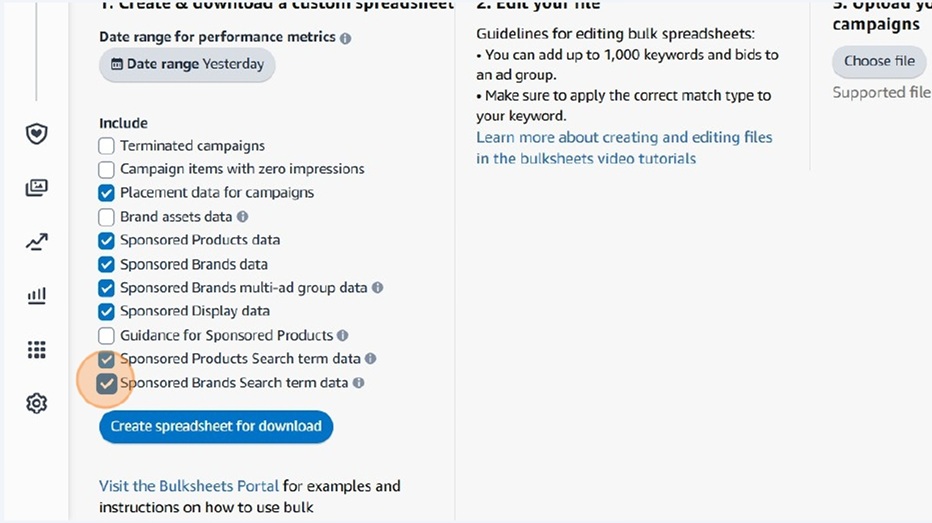This screenshot has width=932, height=523.
Task: Click info icon next to Date range heading
Action: point(345,38)
